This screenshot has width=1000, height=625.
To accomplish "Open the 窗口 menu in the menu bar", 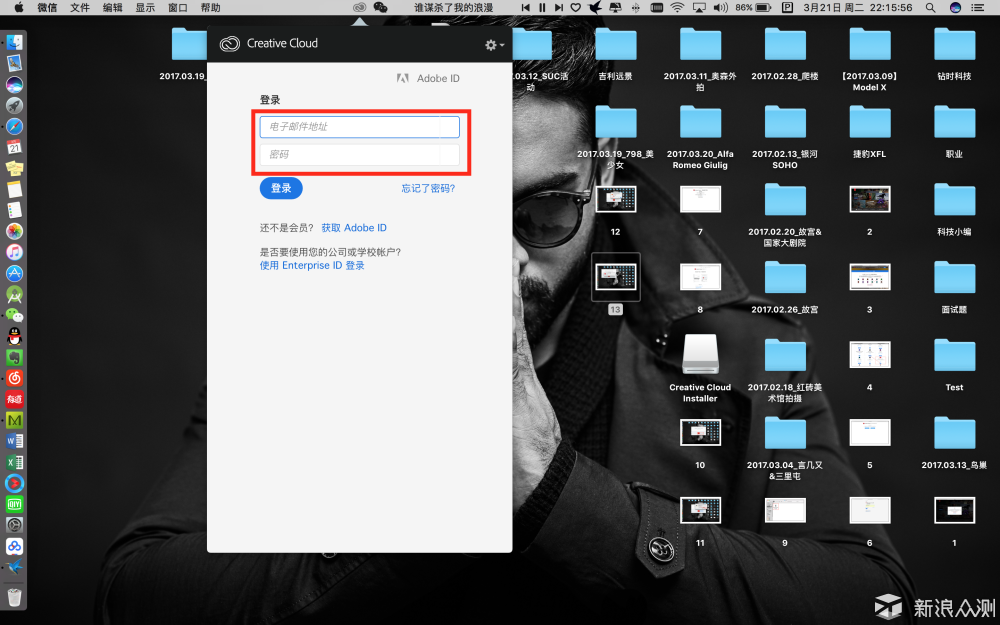I will pos(178,7).
